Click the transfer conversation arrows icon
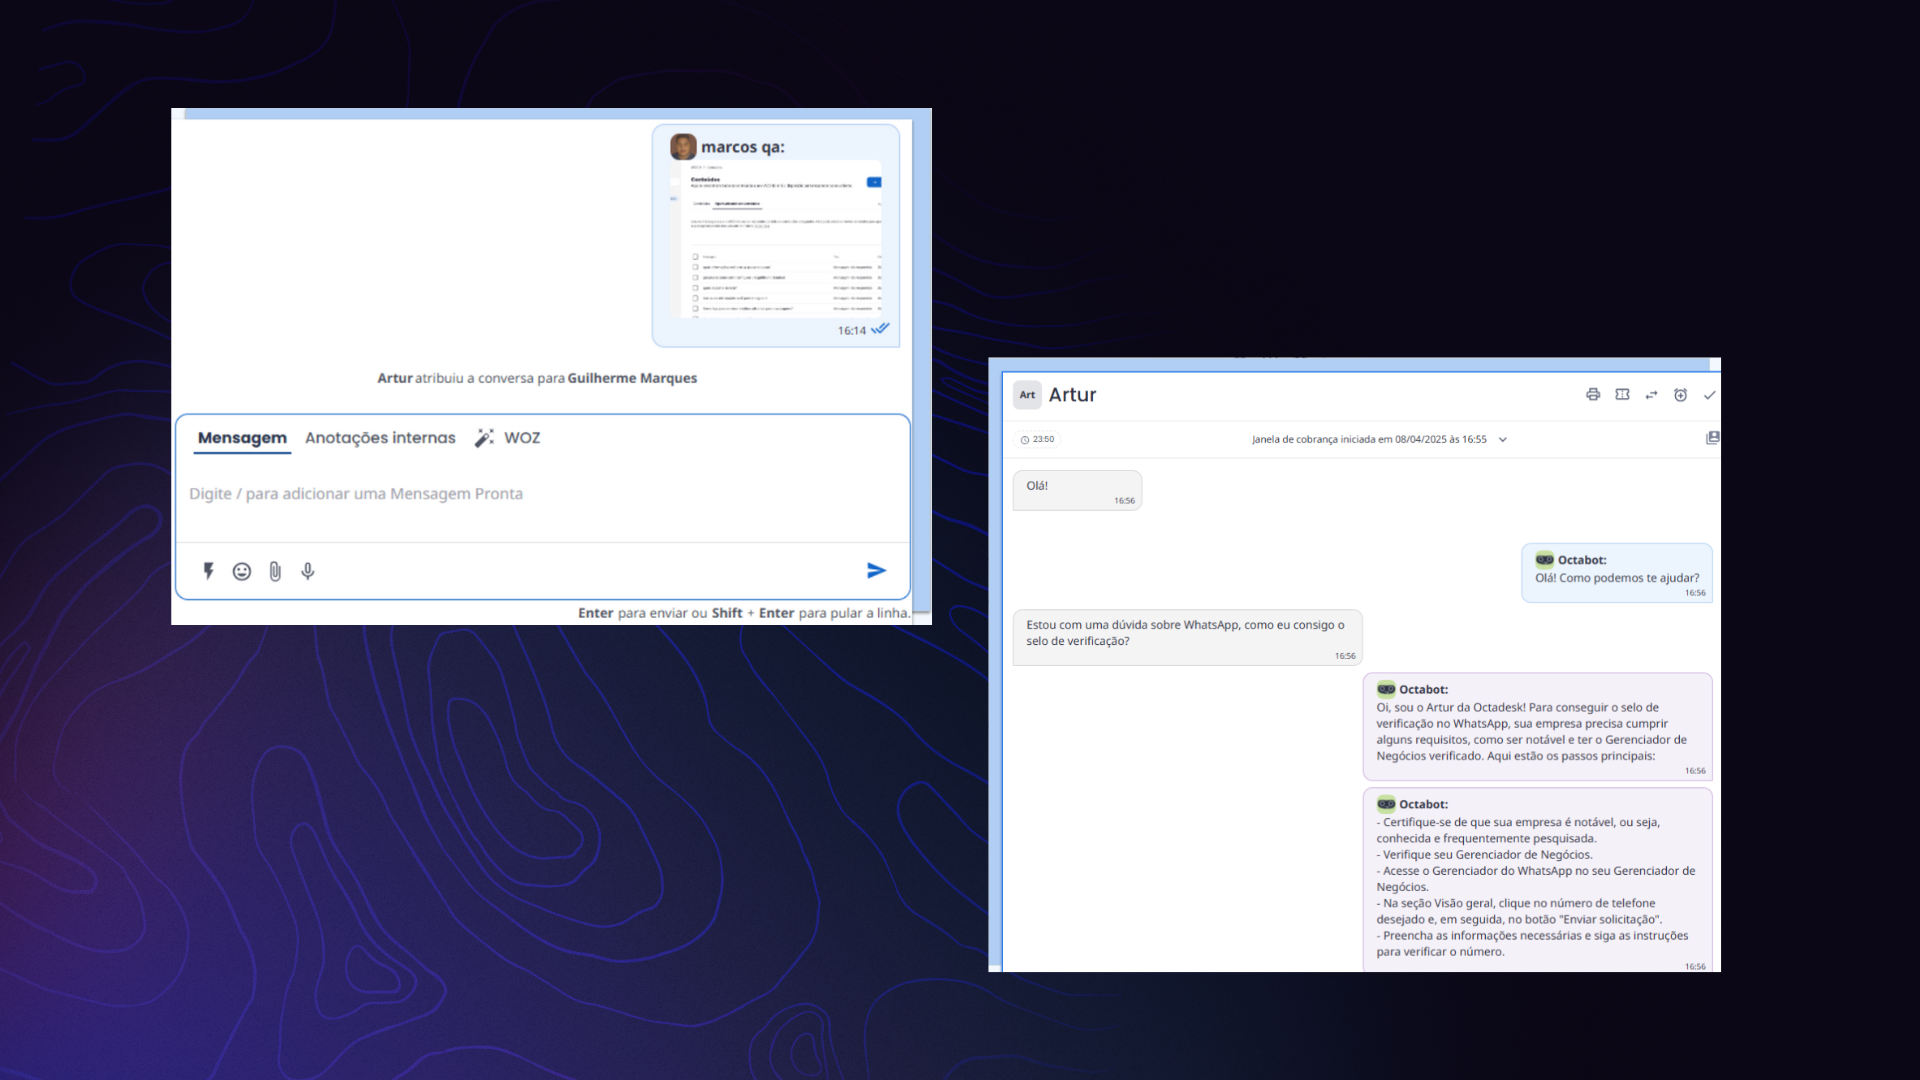This screenshot has height=1080, width=1920. click(1651, 395)
